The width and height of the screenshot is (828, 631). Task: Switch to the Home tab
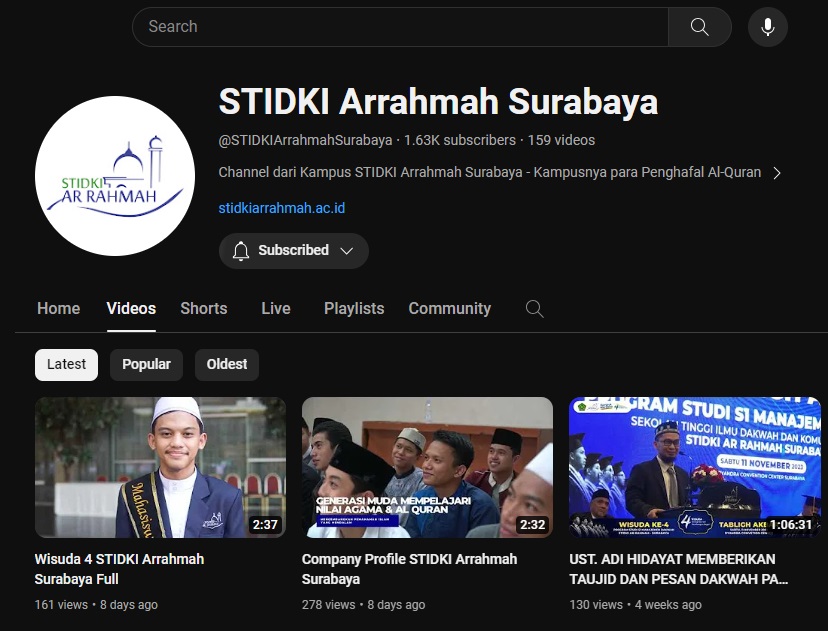coord(59,308)
